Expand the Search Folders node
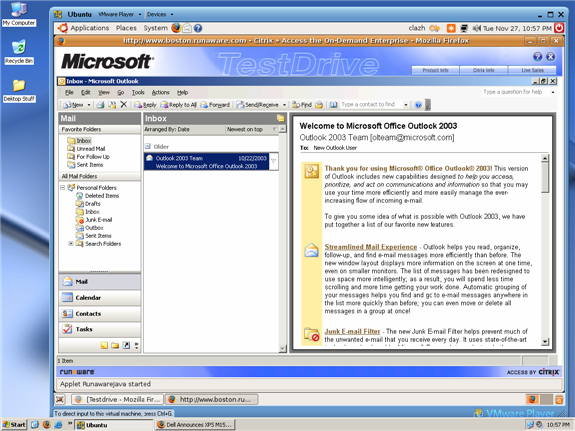Viewport: 575px width, 431px height. tap(71, 244)
